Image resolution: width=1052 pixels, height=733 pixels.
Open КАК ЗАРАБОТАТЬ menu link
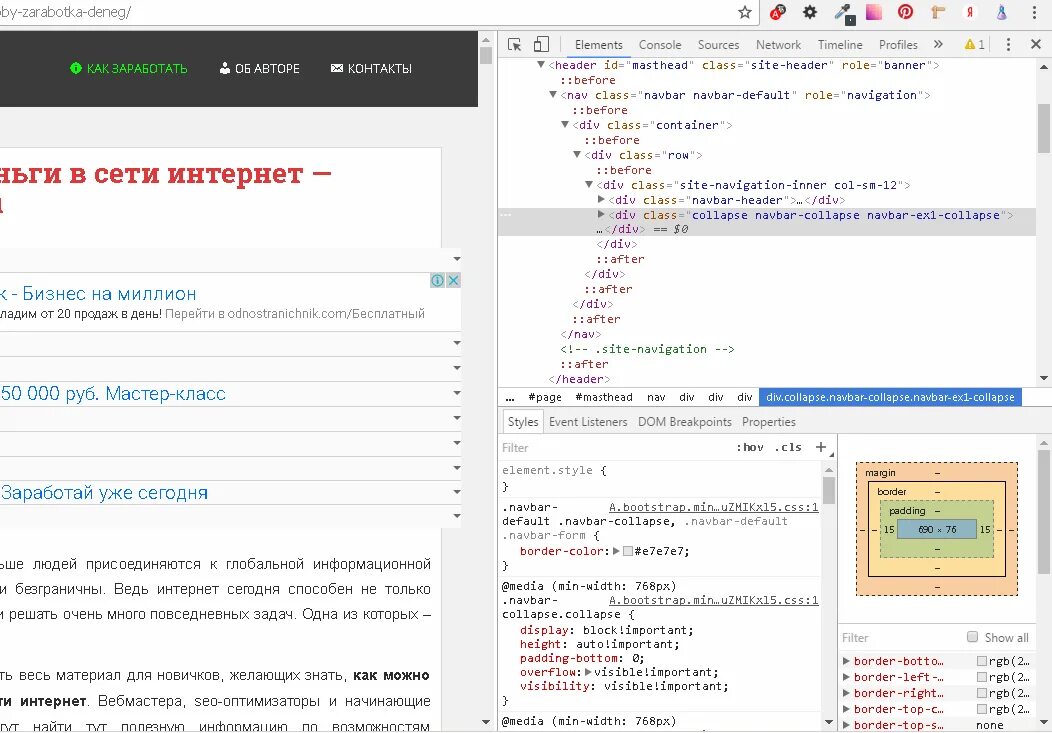coord(129,68)
